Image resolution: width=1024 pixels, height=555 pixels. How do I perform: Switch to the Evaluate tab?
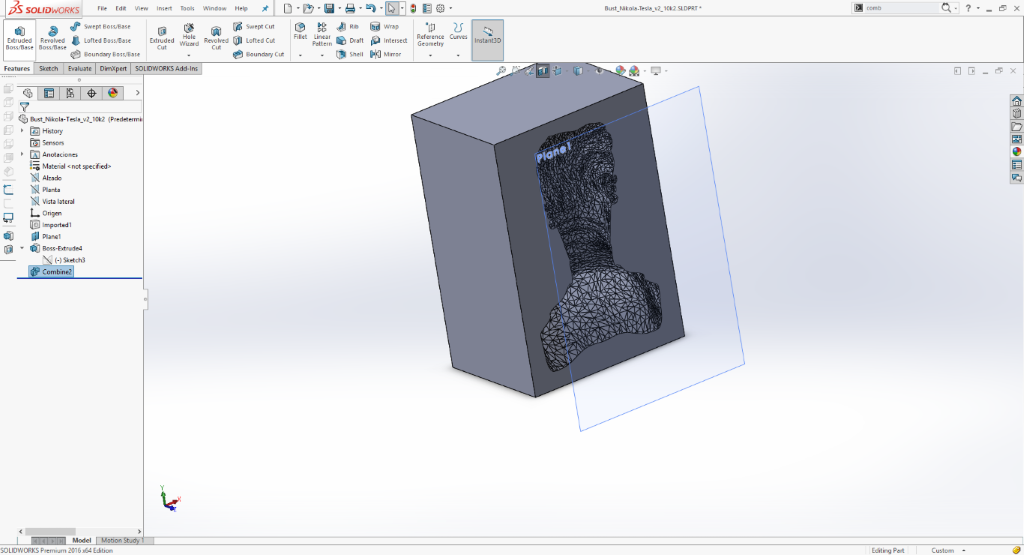[x=80, y=69]
